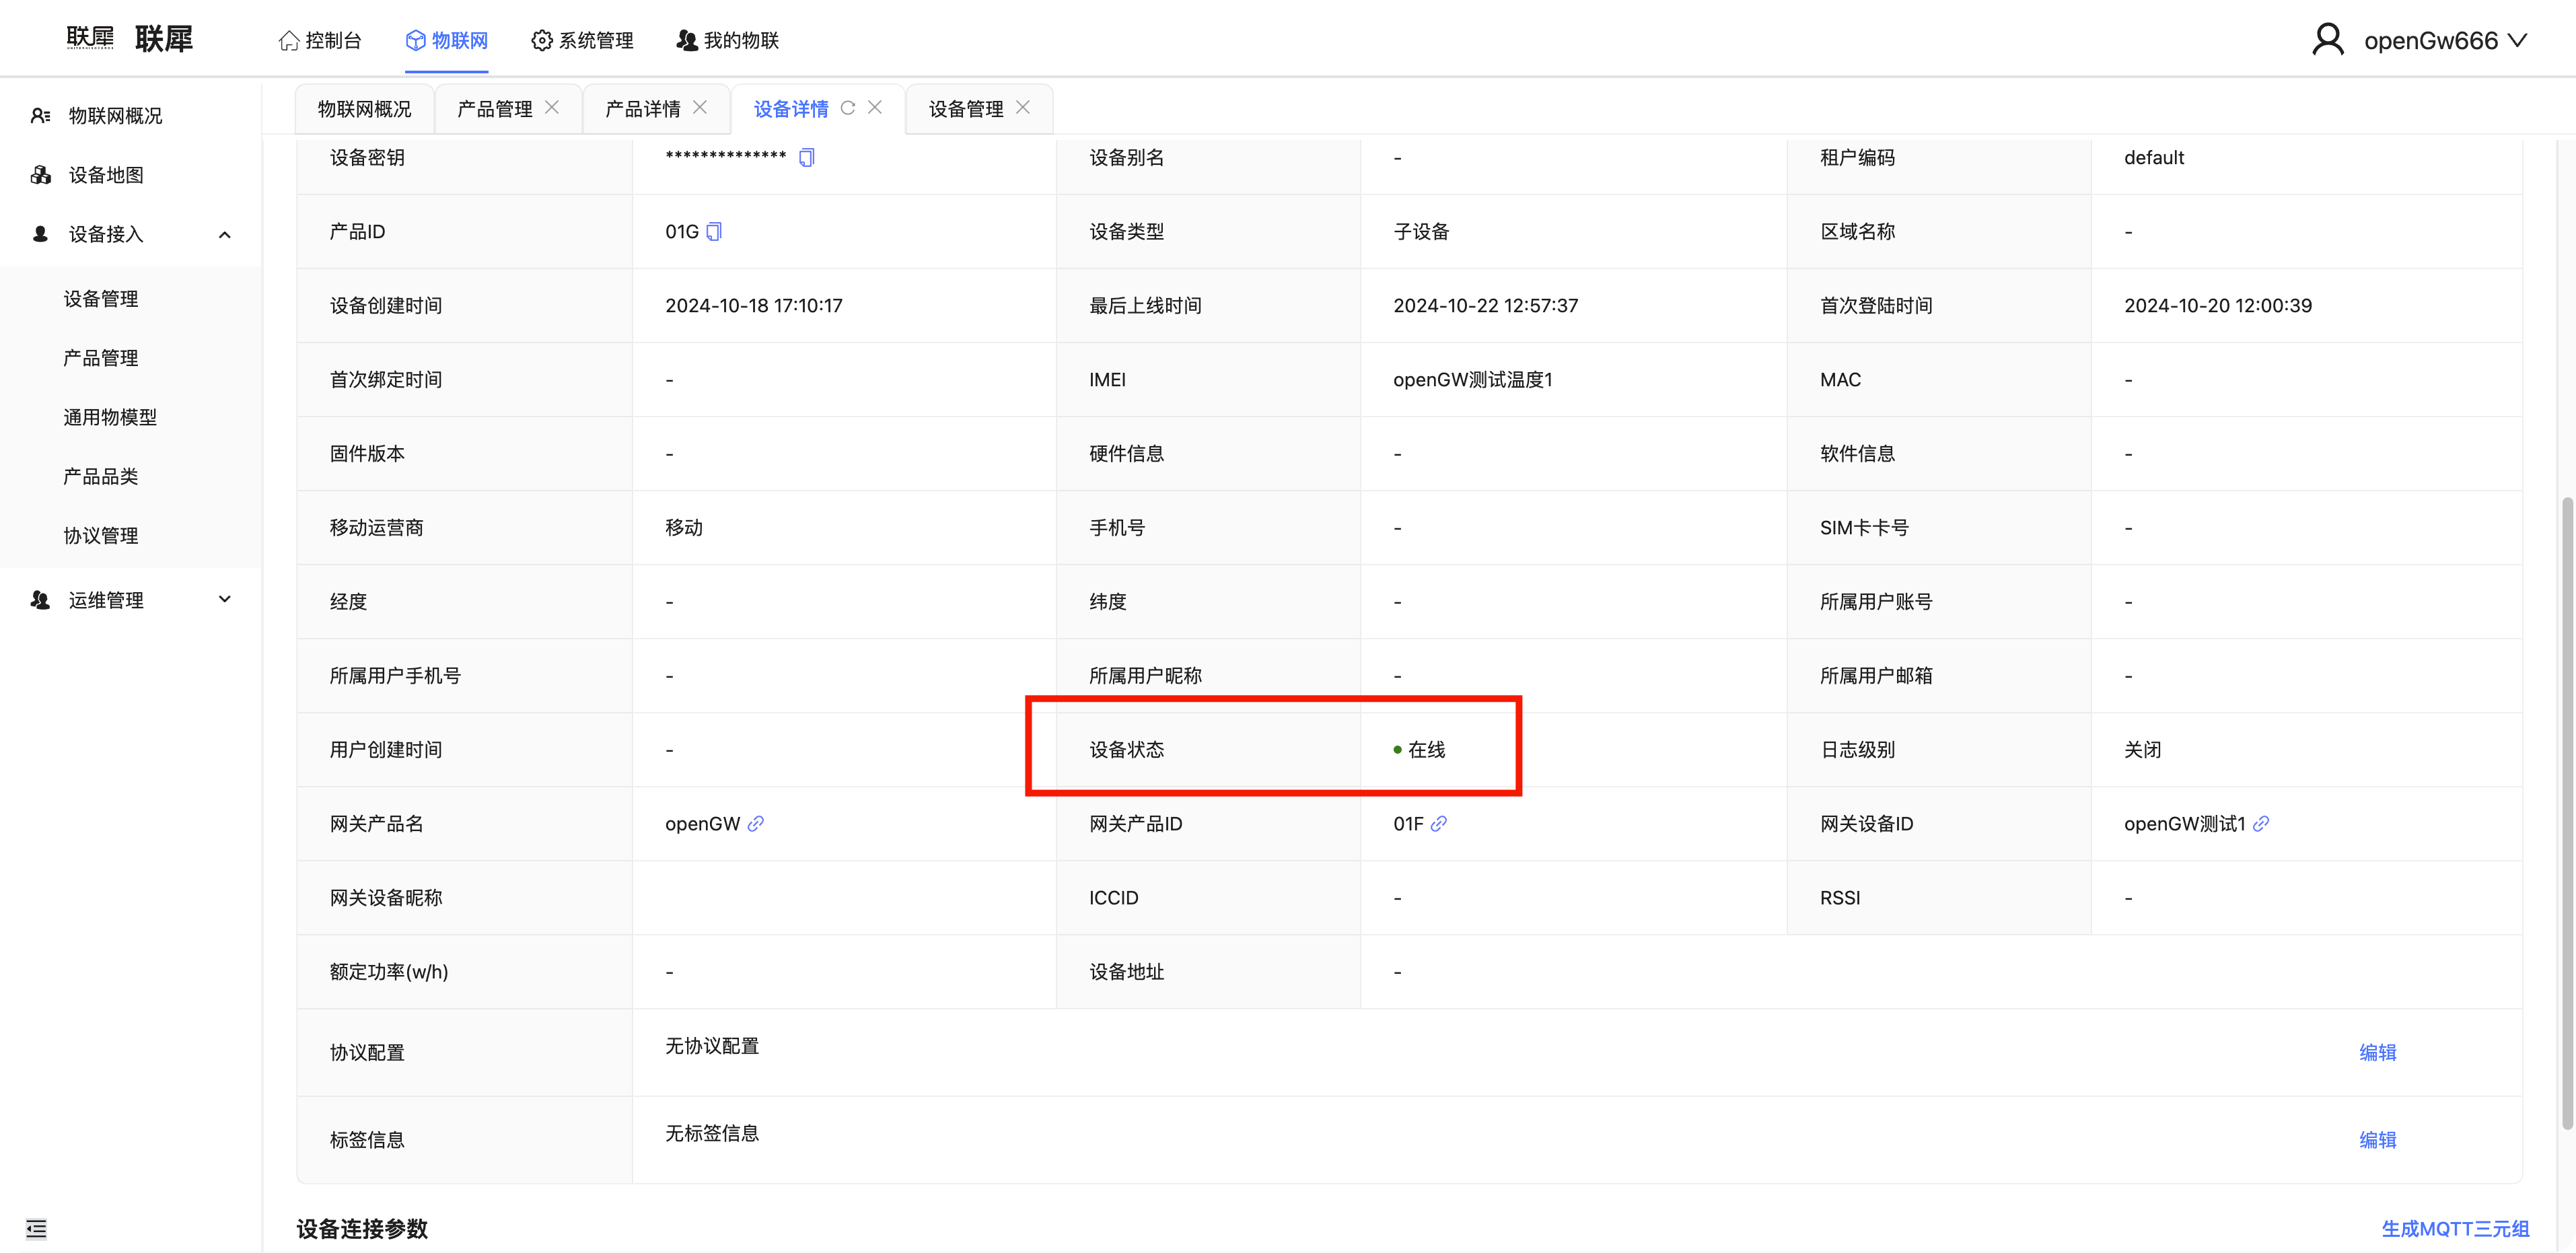Screen dimensions: 2576x1253
Task: Open the 物联网概况 tab
Action: pyautogui.click(x=364, y=109)
